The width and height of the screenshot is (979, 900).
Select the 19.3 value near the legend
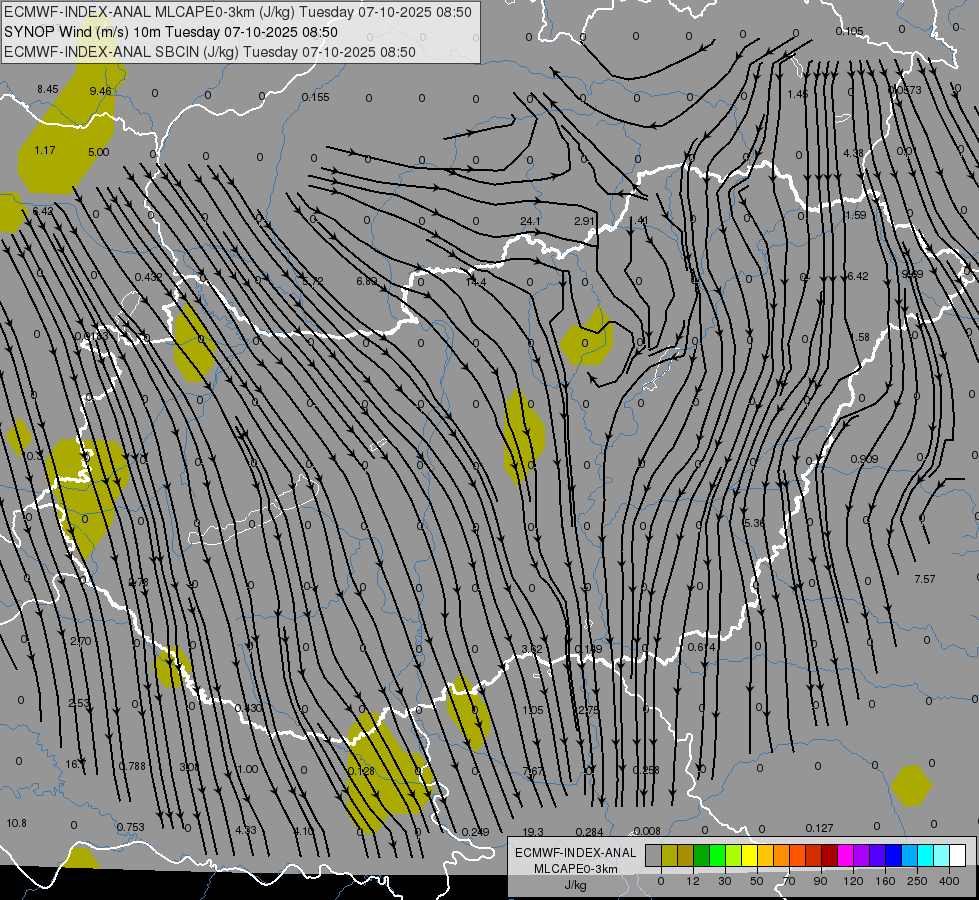pos(533,831)
